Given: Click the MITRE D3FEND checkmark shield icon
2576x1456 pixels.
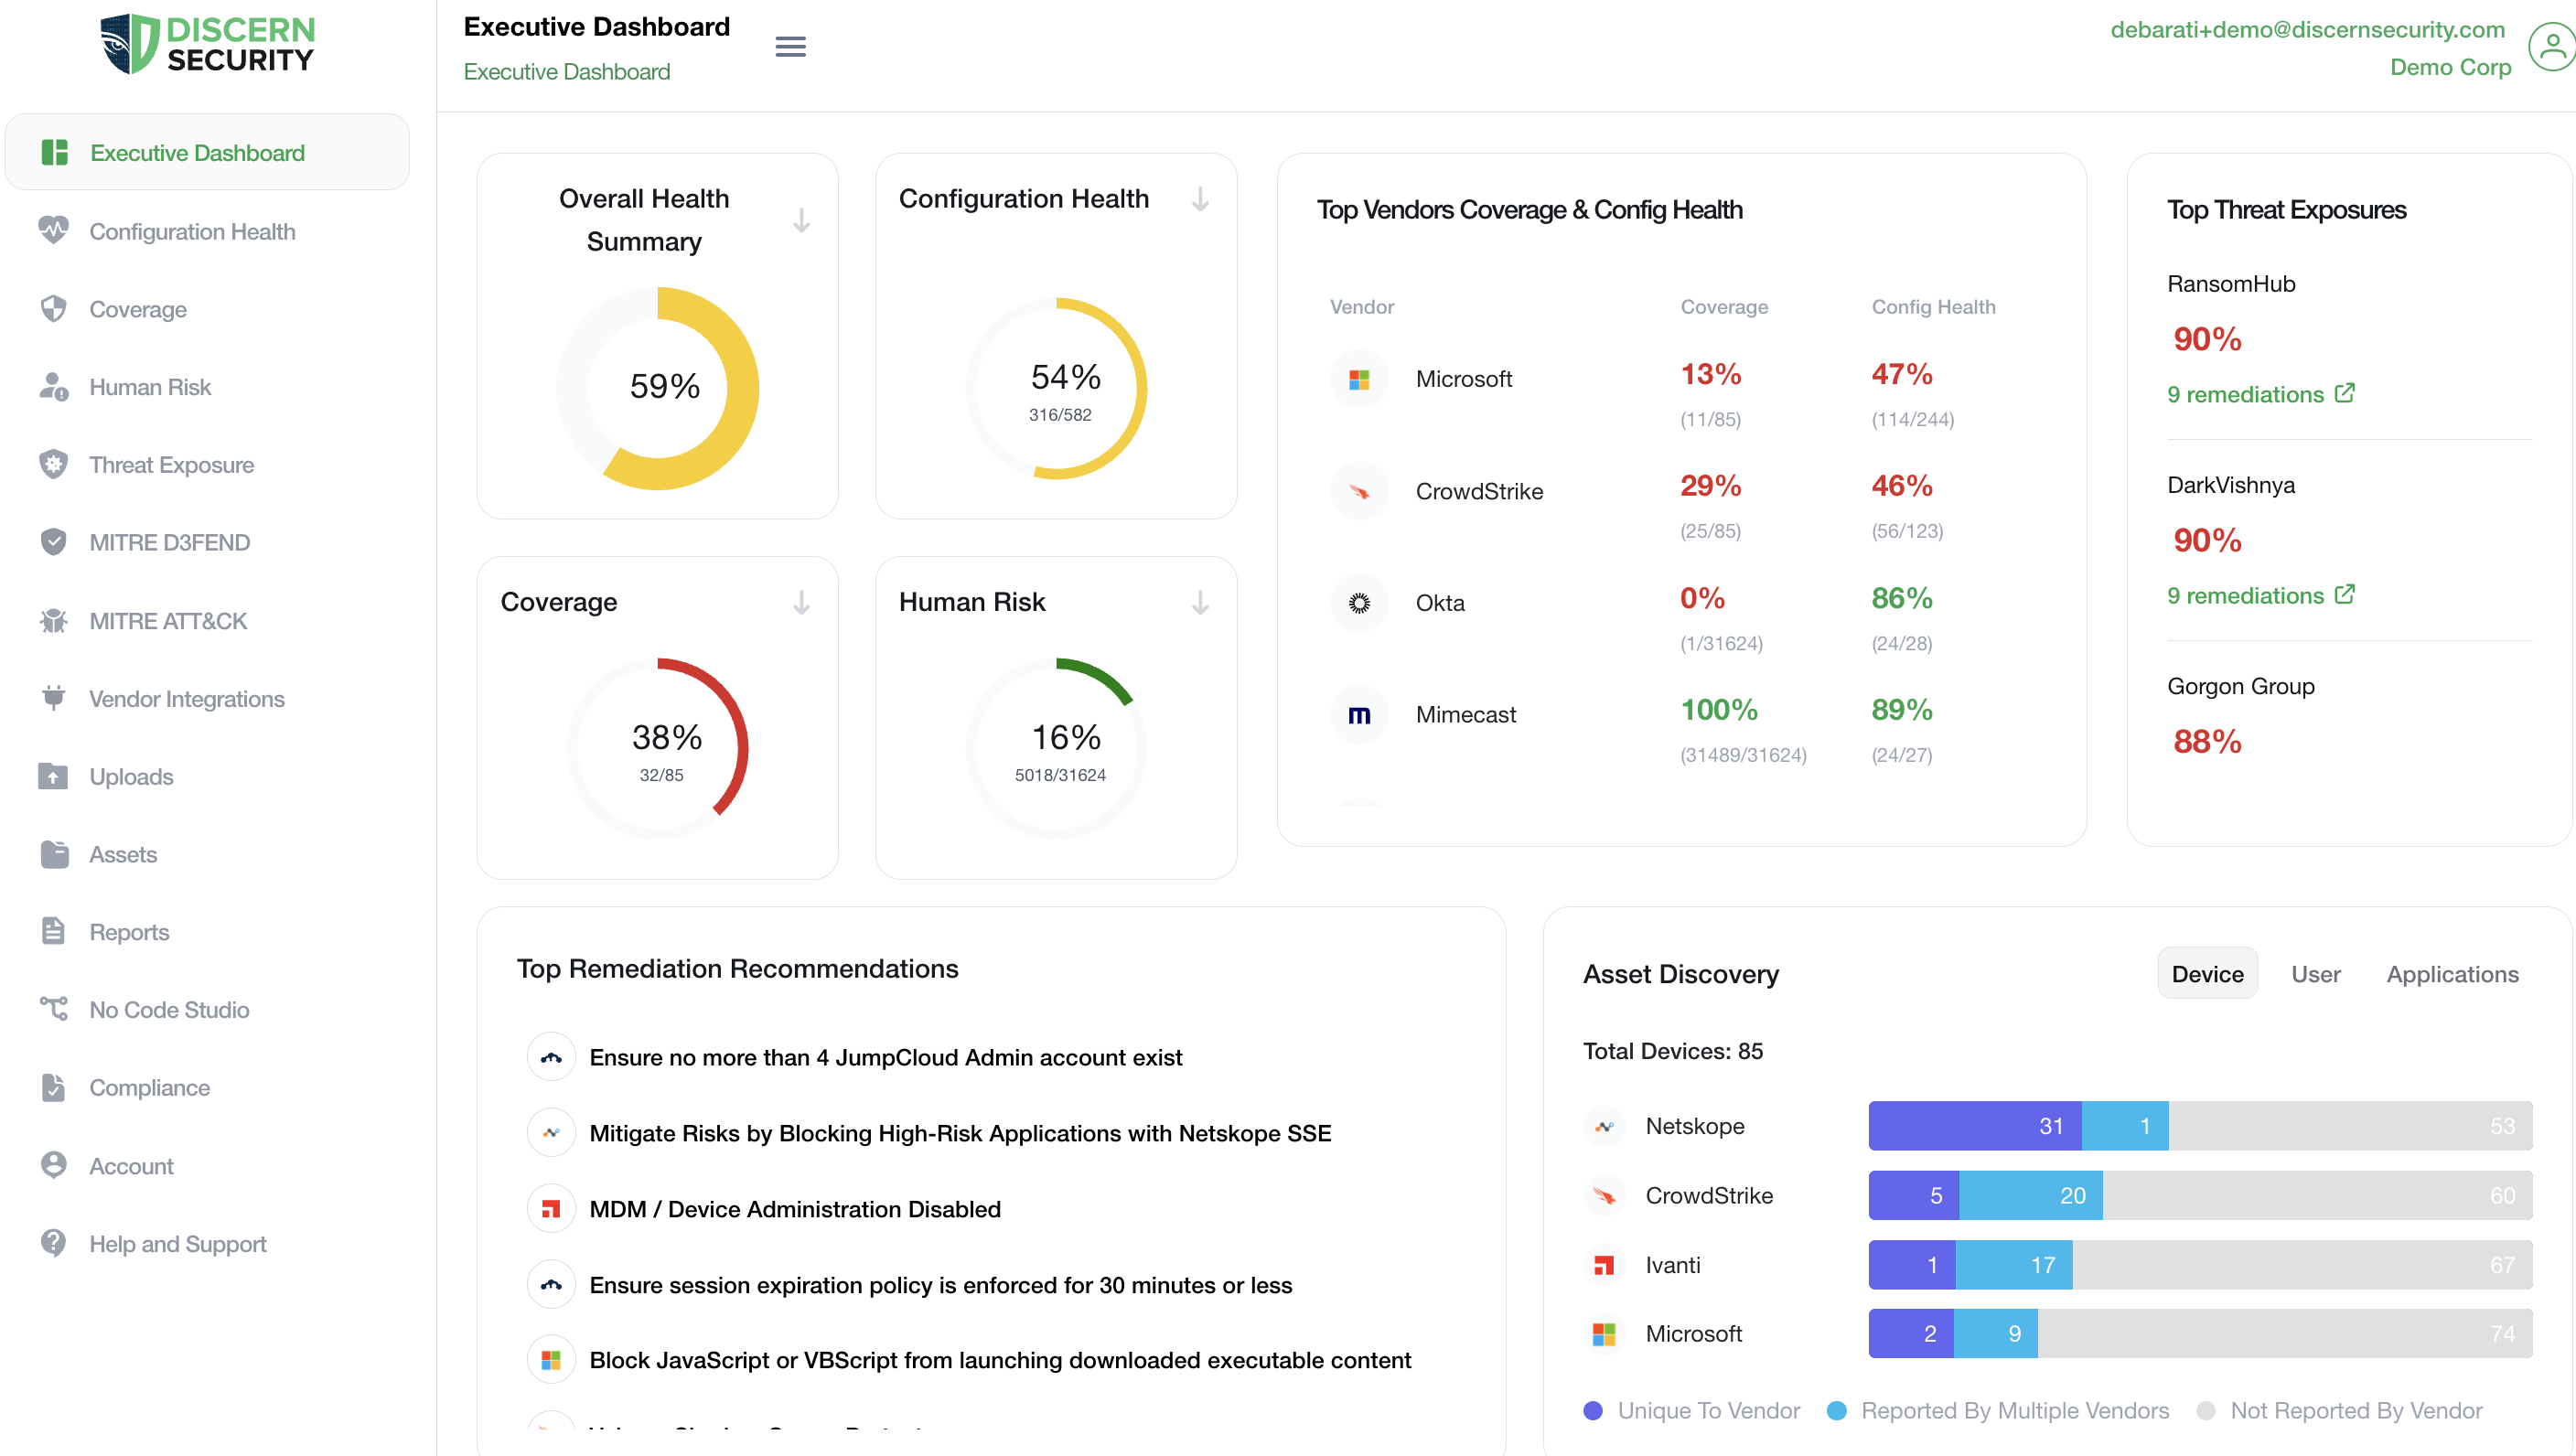Looking at the screenshot, I should (x=54, y=542).
